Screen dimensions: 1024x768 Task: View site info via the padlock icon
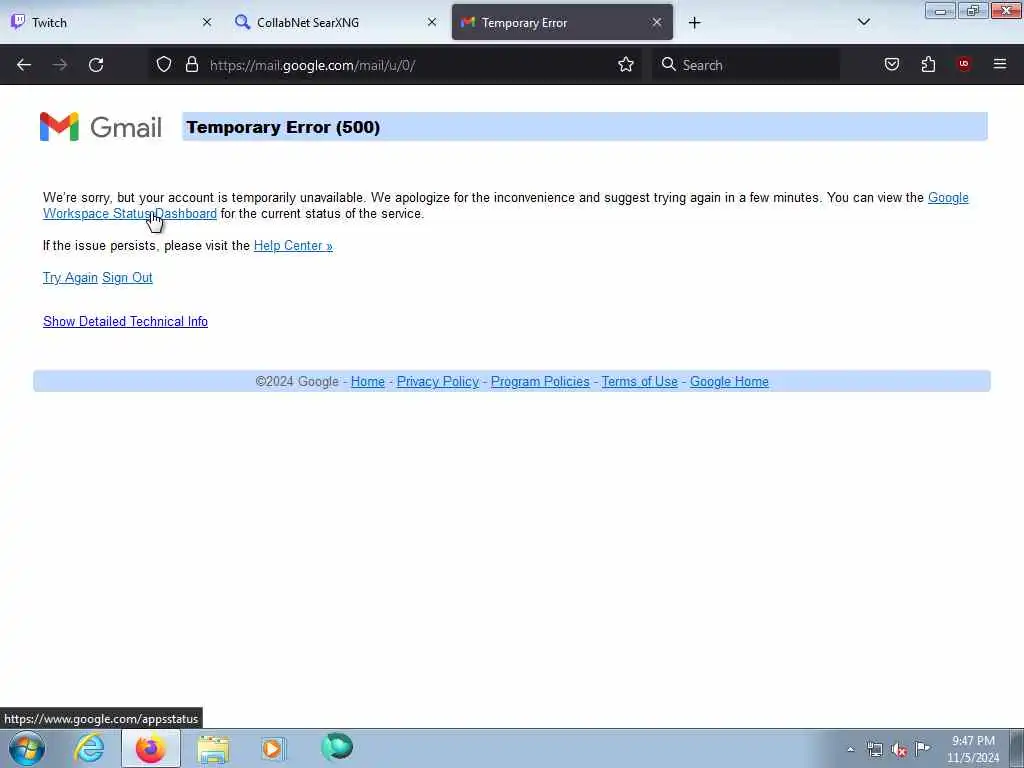pos(191,64)
